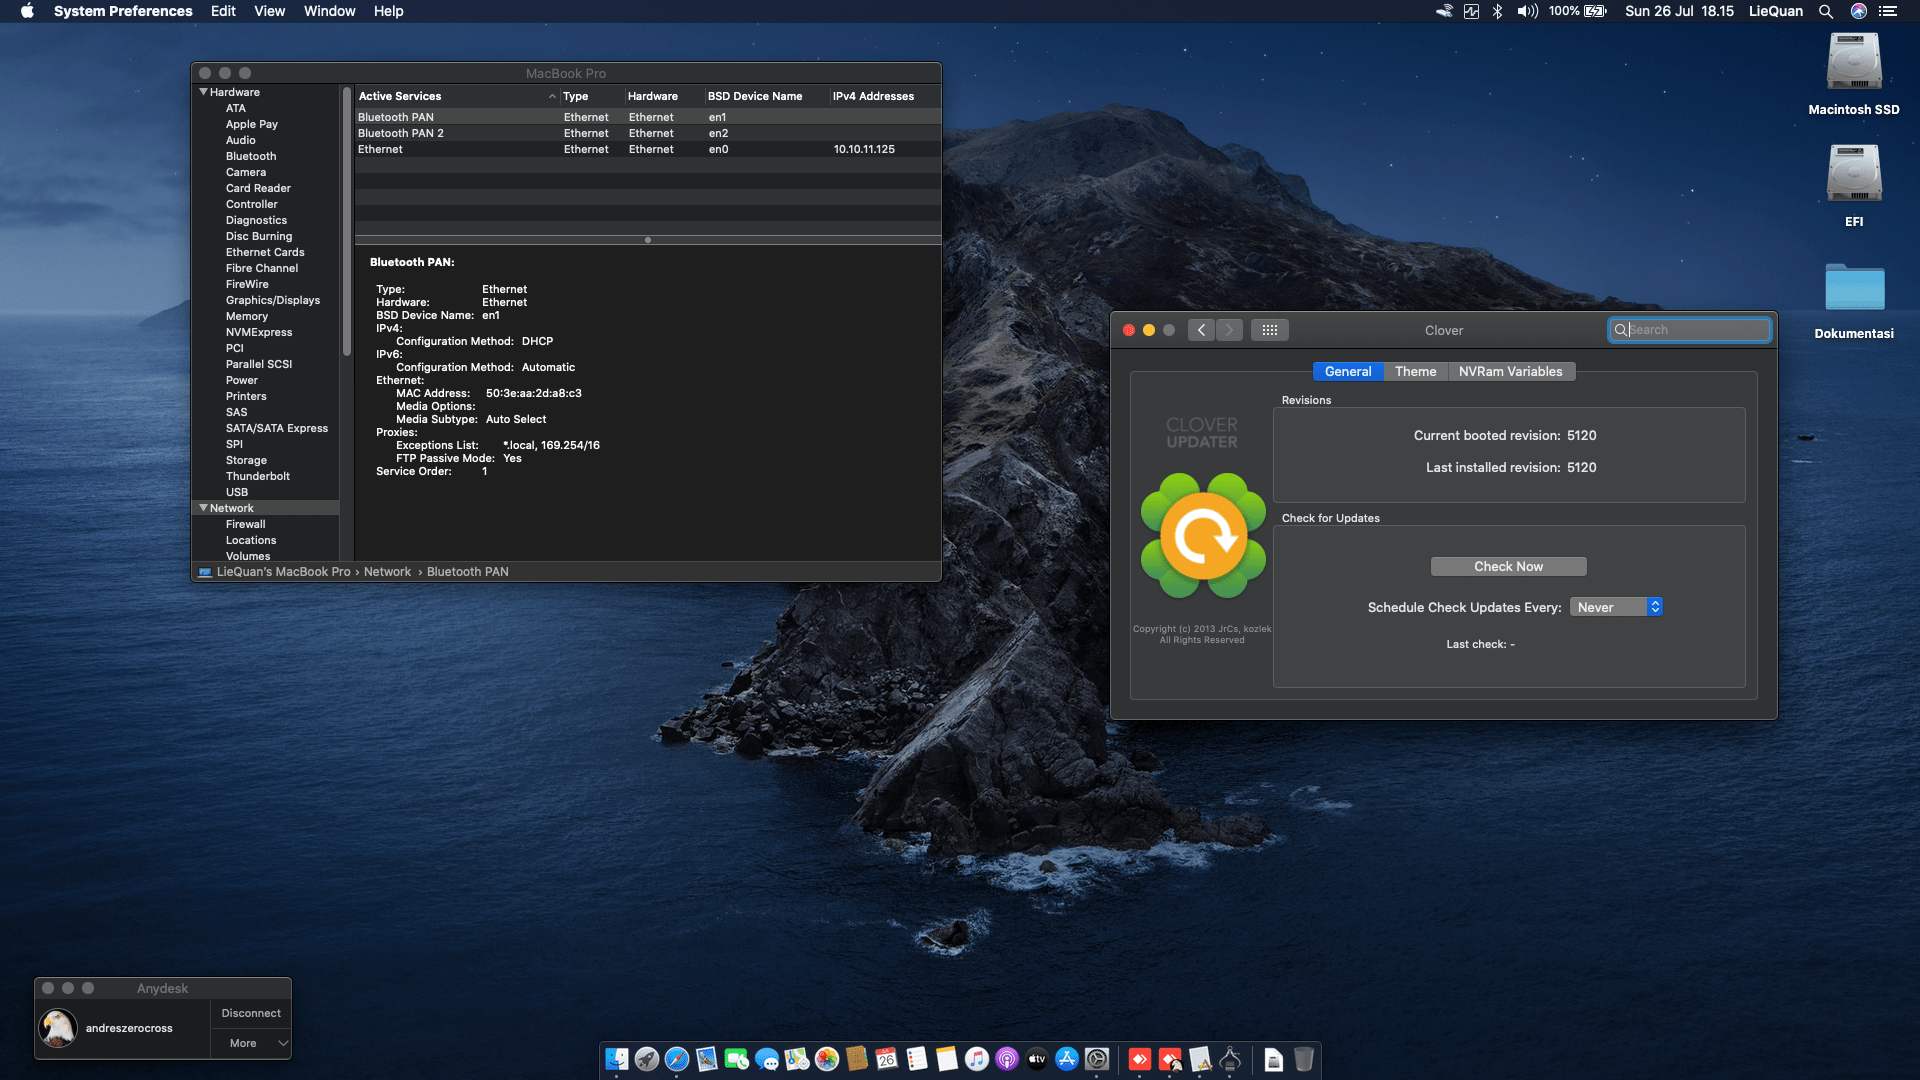Click the IPv4 Addresses column header

coord(884,96)
